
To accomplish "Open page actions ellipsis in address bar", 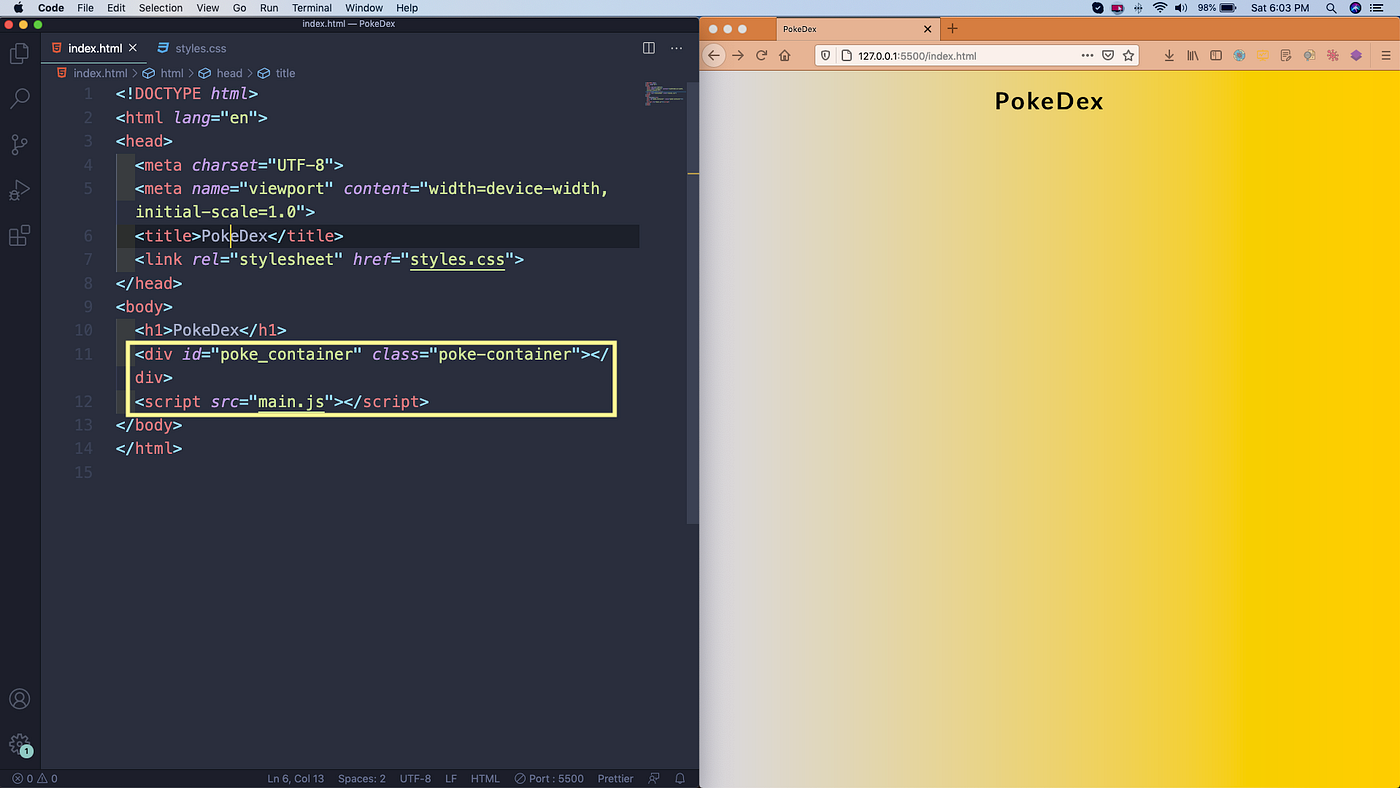I will 1087,56.
